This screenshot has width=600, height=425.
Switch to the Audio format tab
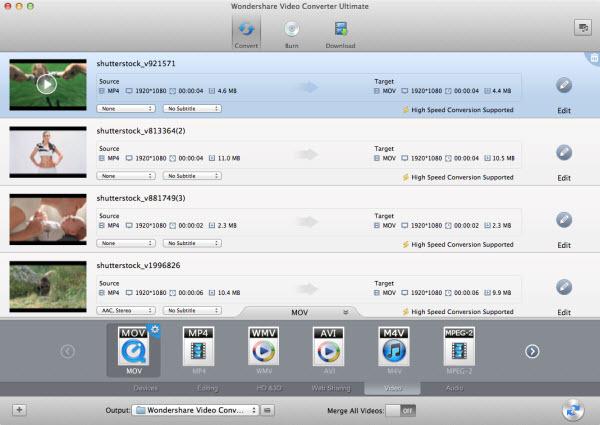(454, 388)
